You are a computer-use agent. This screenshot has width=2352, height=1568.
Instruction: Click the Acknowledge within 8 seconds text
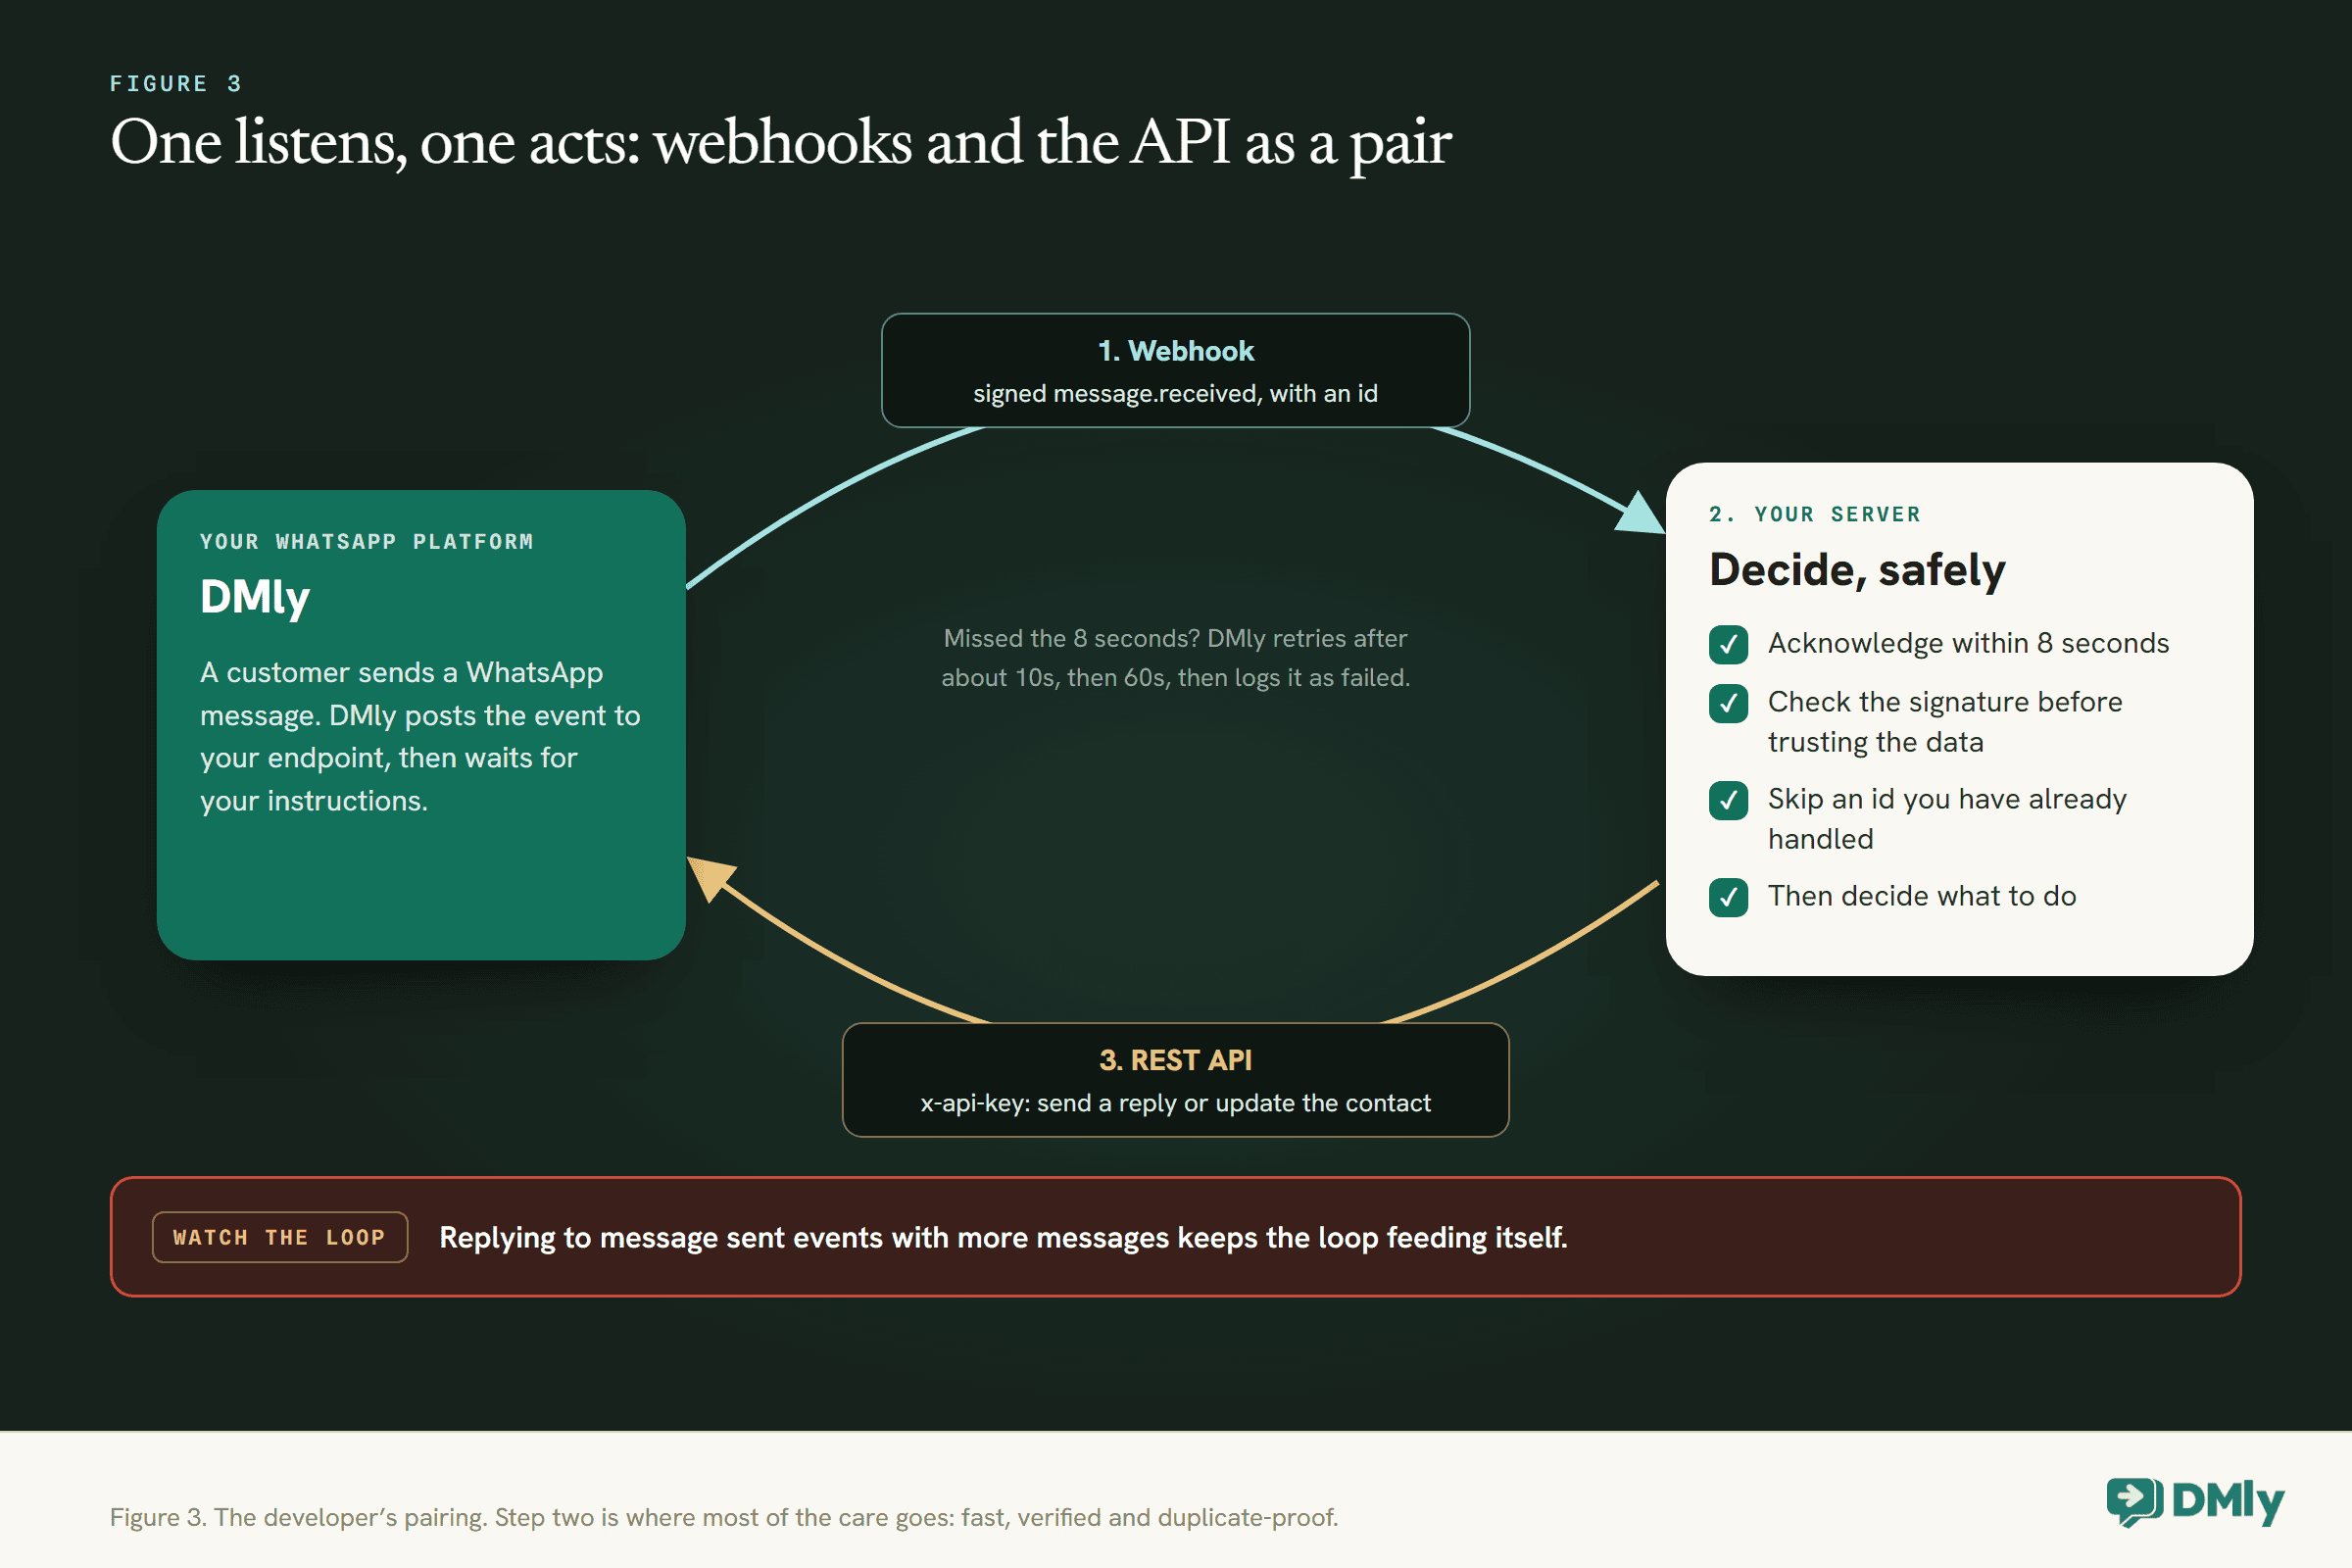click(x=1968, y=644)
